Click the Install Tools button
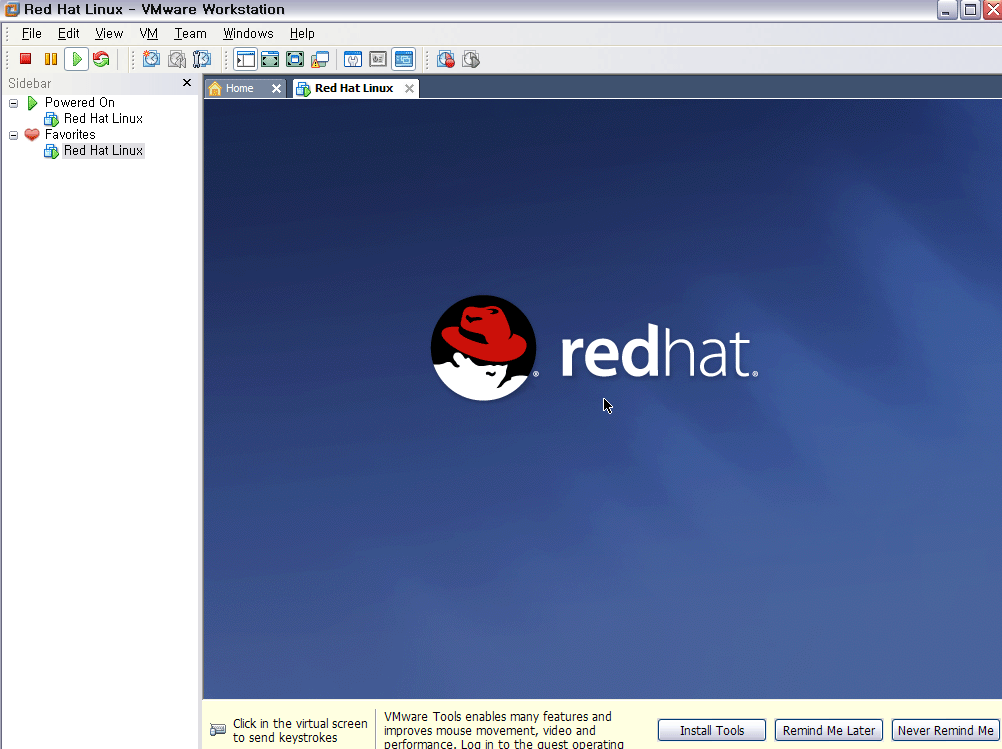Viewport: 1002px width, 749px height. point(712,730)
